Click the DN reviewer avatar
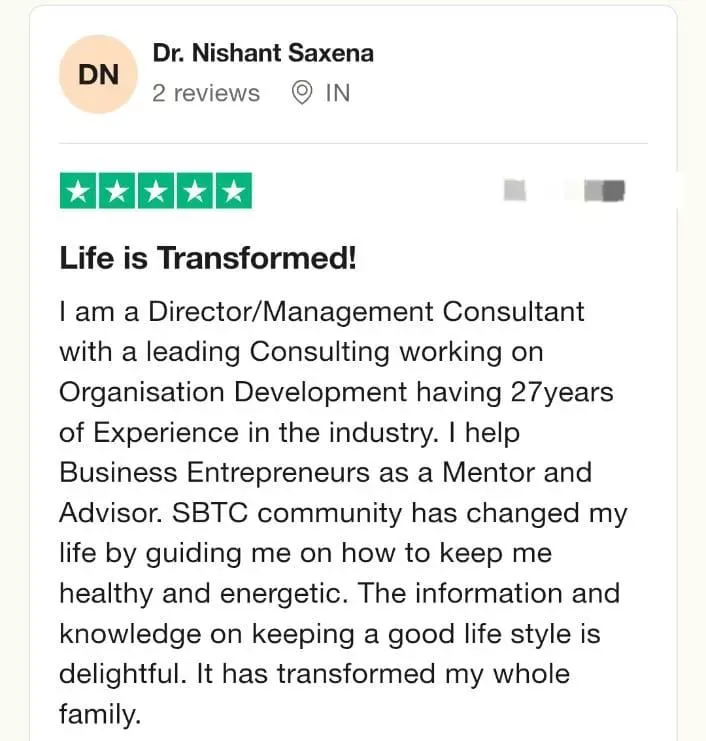This screenshot has width=706, height=741. (99, 74)
